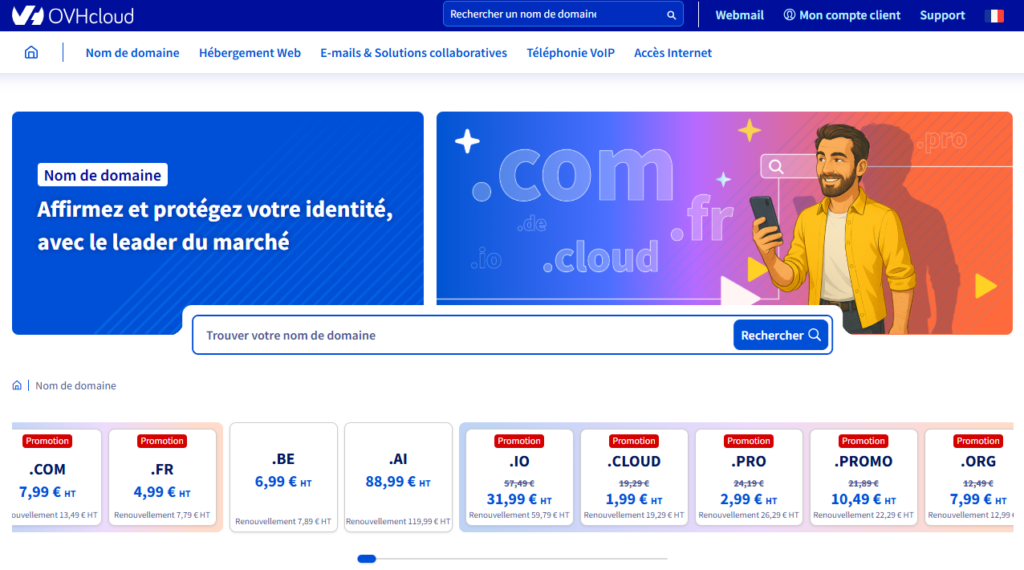1024x570 pixels.
Task: Click the OVHcloud logo
Action: point(73,15)
